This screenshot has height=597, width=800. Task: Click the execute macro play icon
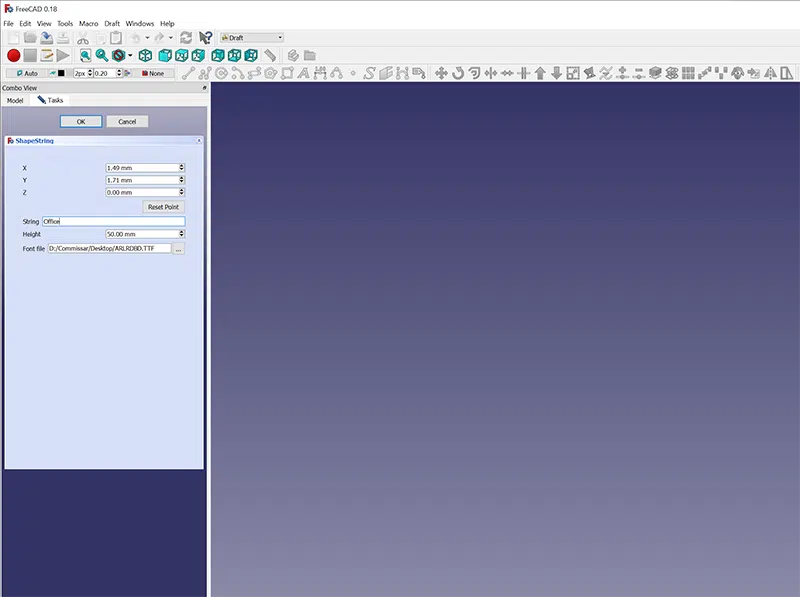click(63, 55)
